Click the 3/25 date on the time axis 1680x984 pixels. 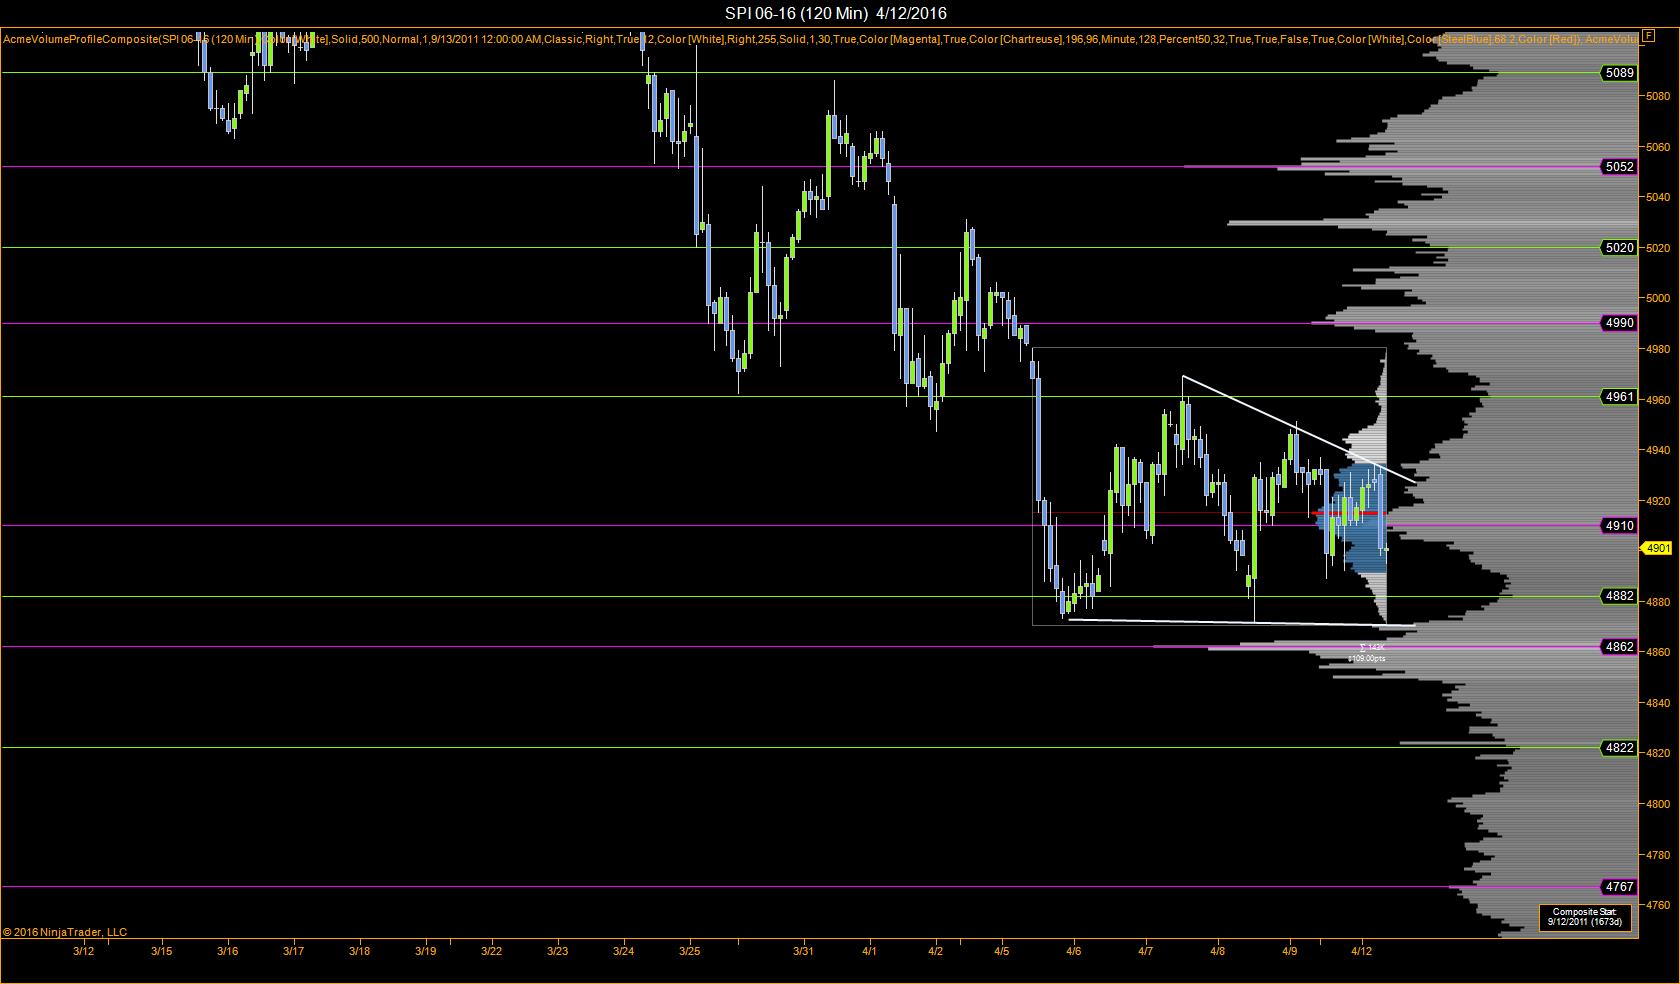(x=689, y=951)
